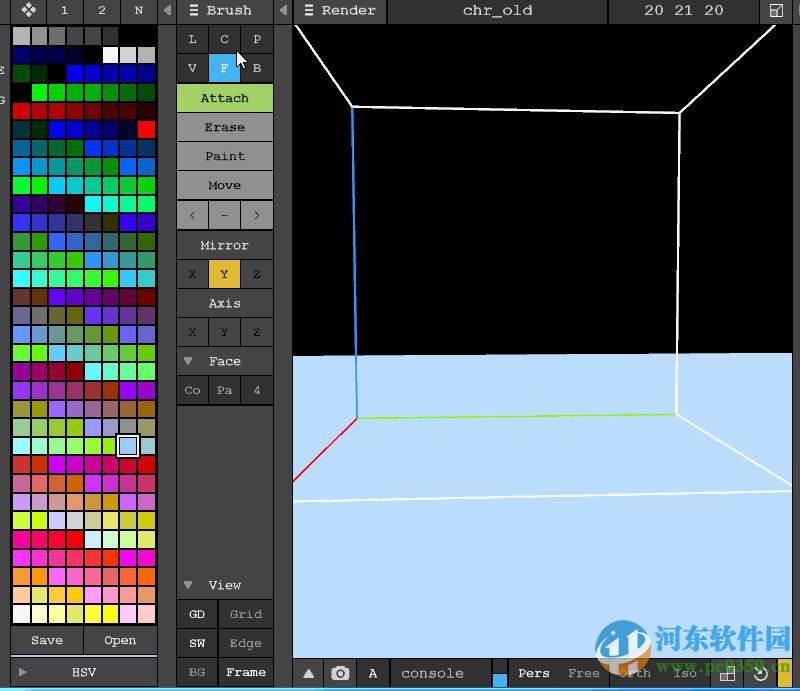
Task: Toggle Mirror along the Y axis
Action: 224,273
